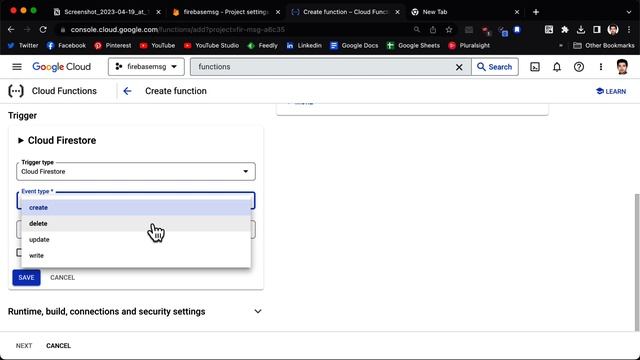Open the Other Bookmarks folder
The height and width of the screenshot is (360, 640).
point(604,45)
